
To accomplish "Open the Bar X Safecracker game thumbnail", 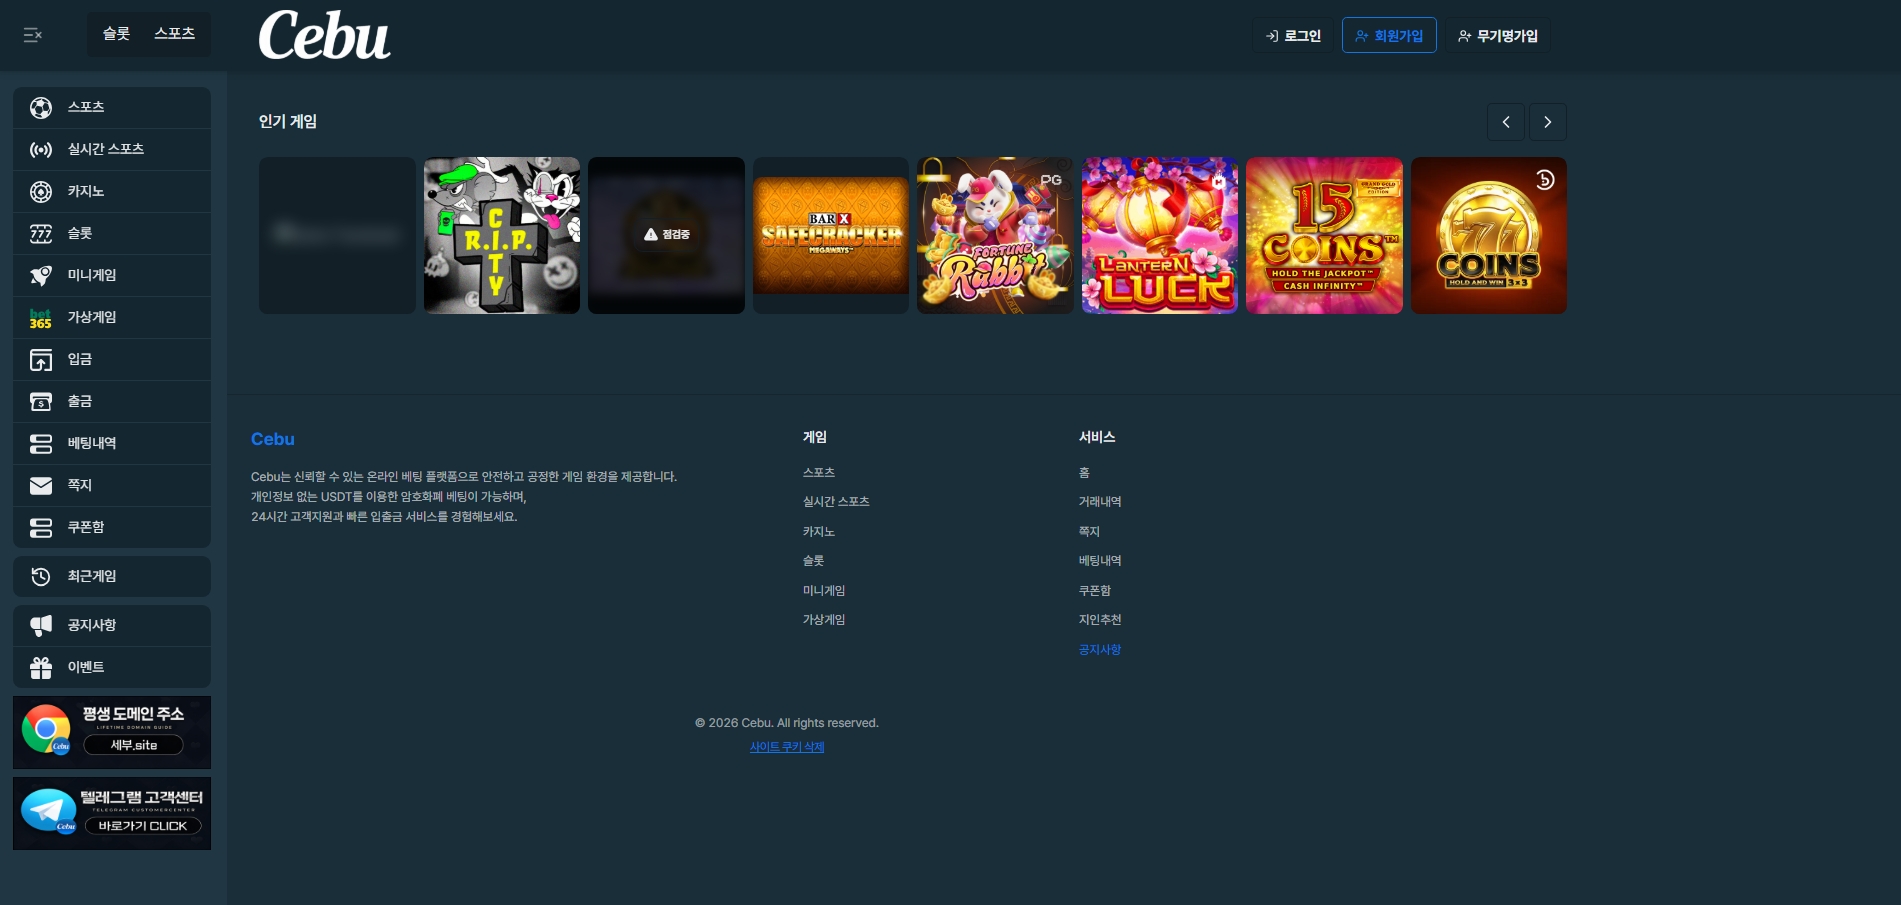I will (831, 235).
